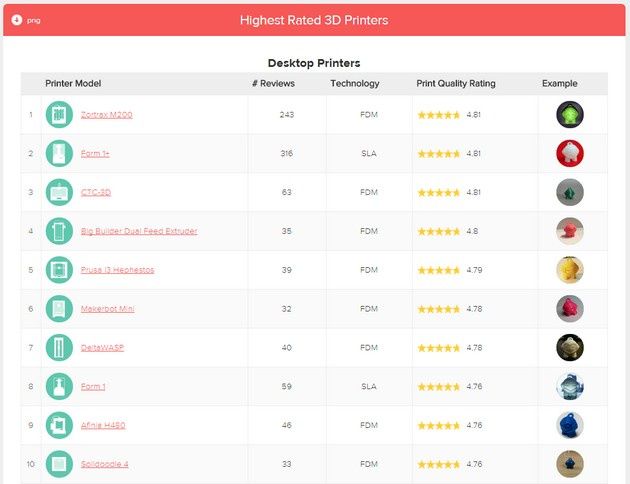View the Afinia H480 example print thumbnail
The height and width of the screenshot is (484, 630).
[x=570, y=425]
